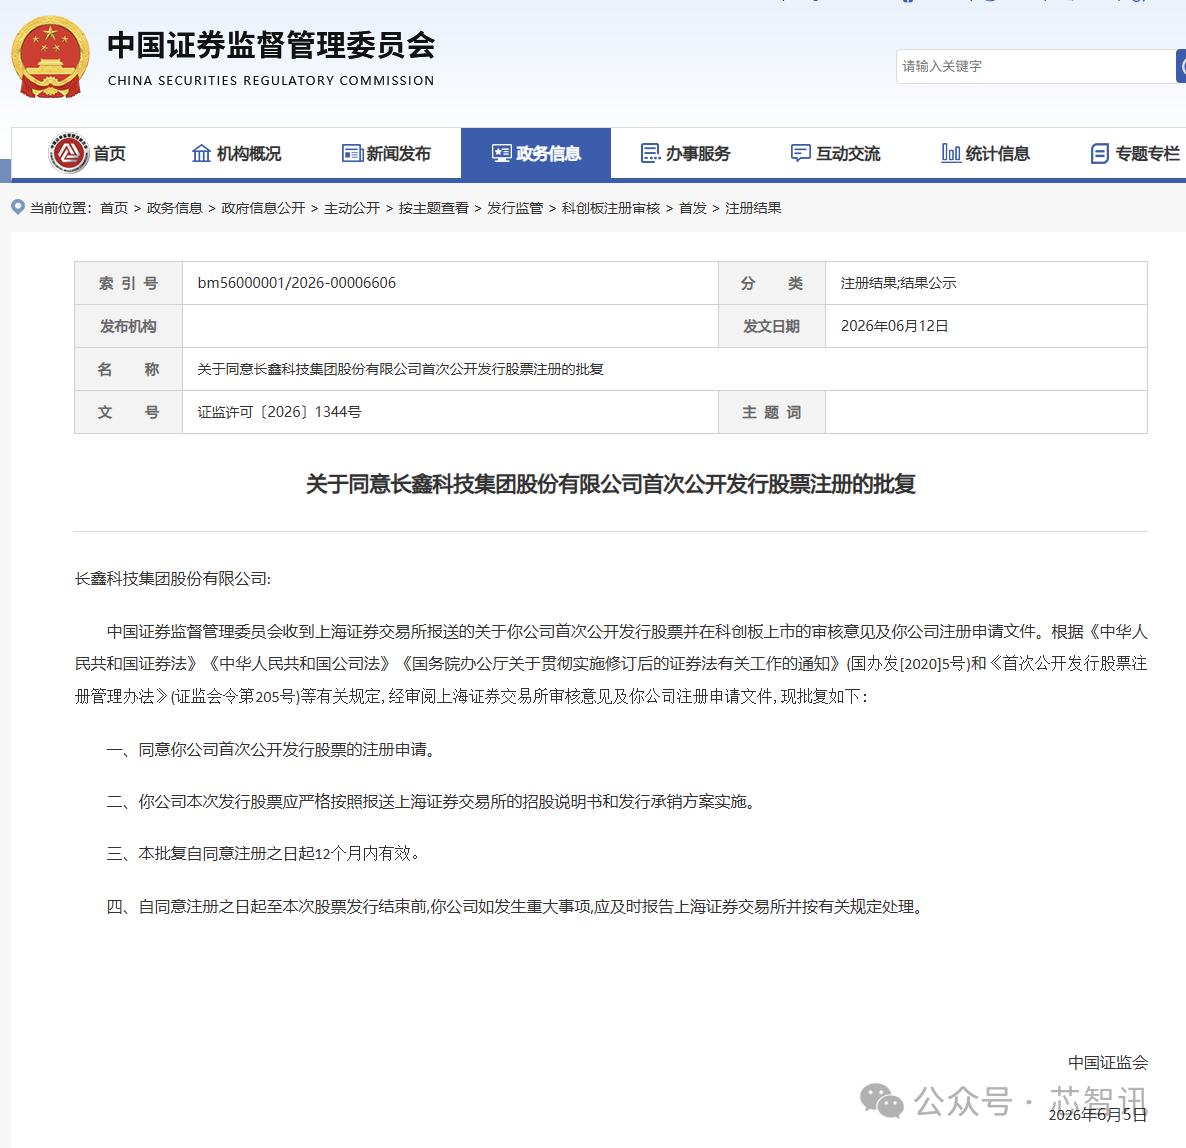
Task: Click the home tab's round emblem icon
Action: point(69,154)
